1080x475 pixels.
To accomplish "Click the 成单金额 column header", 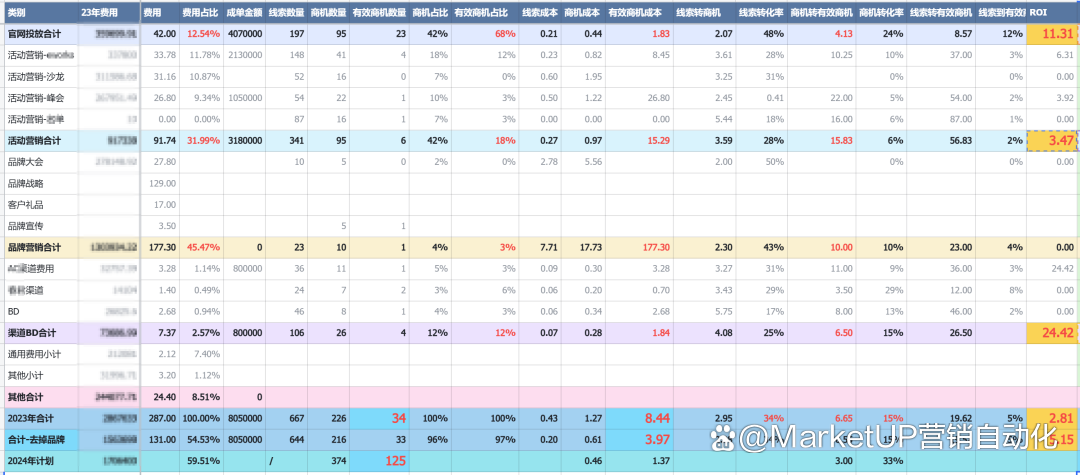I will click(244, 13).
